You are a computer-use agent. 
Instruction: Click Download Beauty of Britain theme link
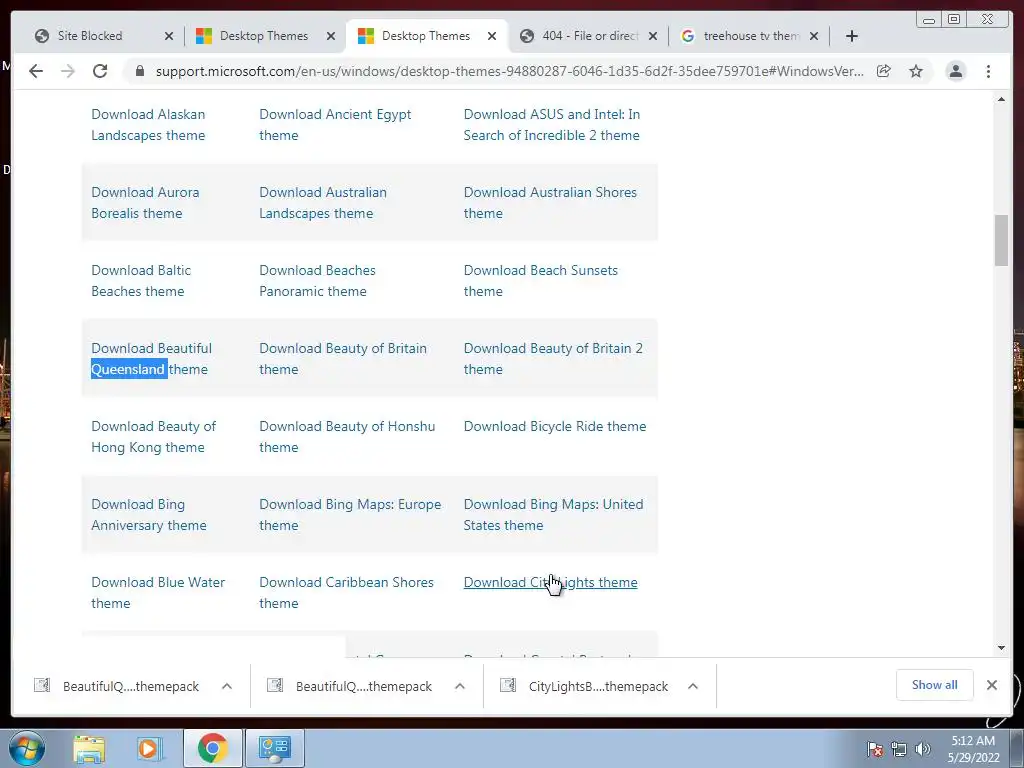coord(343,359)
